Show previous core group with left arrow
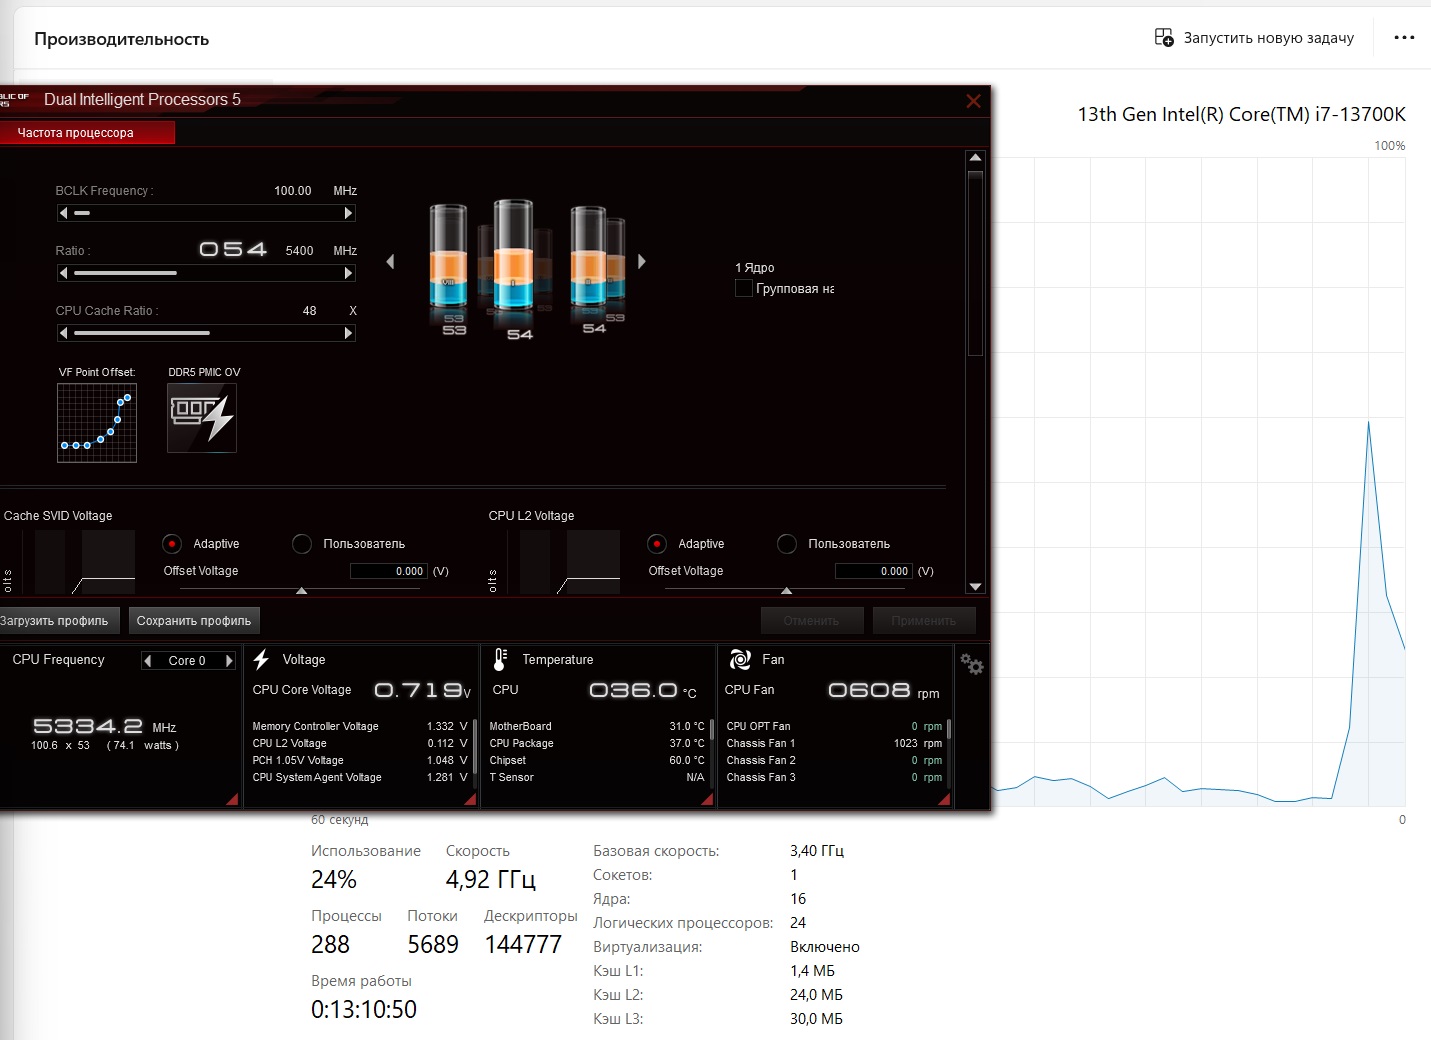This screenshot has height=1040, width=1431. pyautogui.click(x=390, y=261)
